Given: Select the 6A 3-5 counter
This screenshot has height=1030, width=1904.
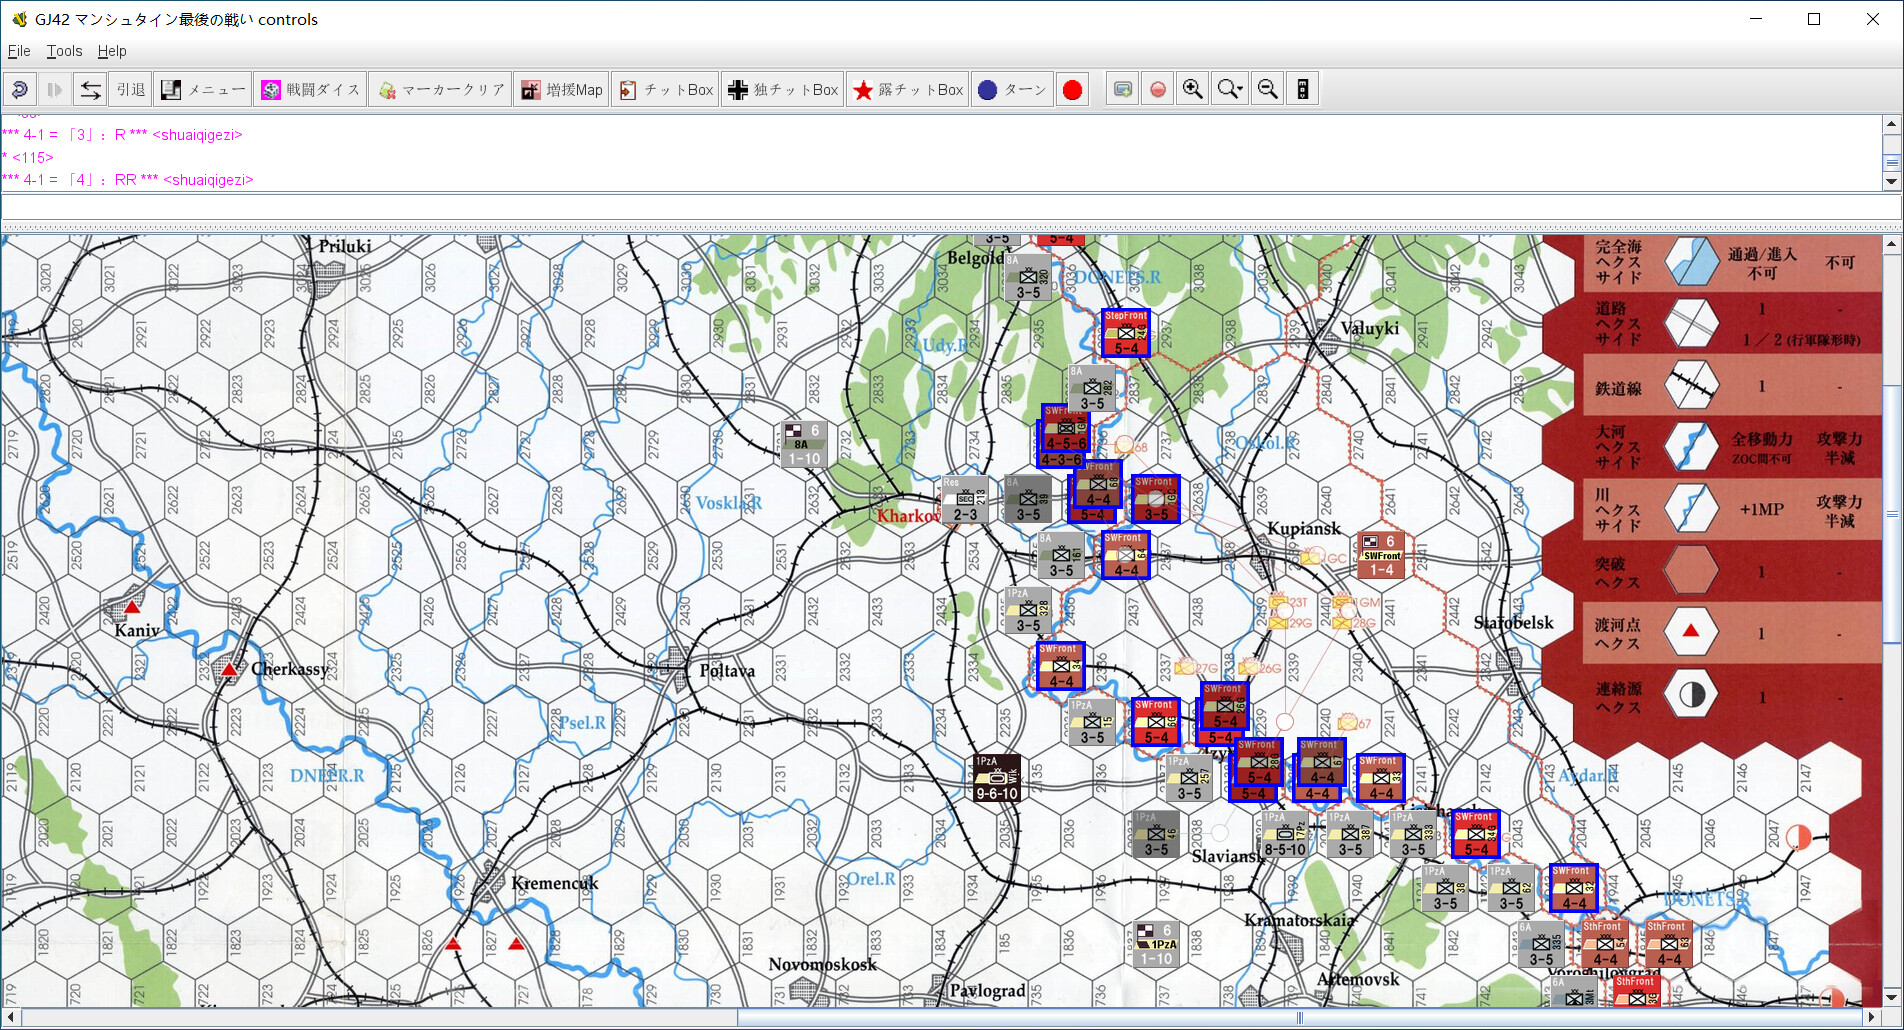Looking at the screenshot, I should 1541,944.
